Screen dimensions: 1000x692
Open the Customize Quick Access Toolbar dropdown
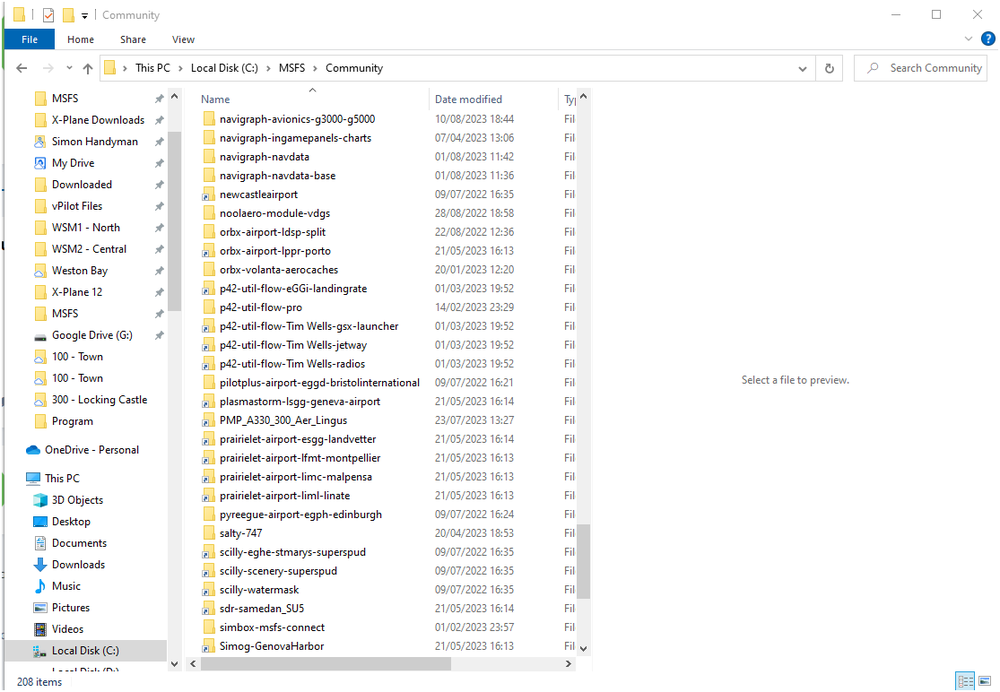pyautogui.click(x=84, y=14)
